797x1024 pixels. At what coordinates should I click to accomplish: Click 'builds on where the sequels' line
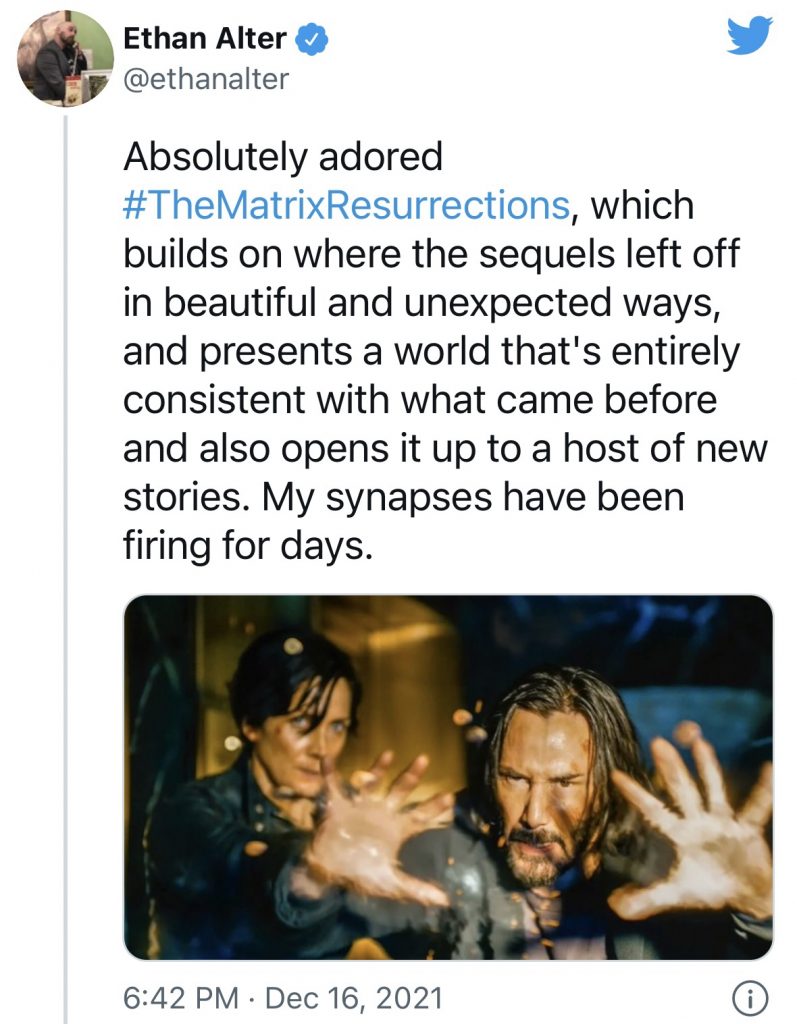[x=430, y=254]
